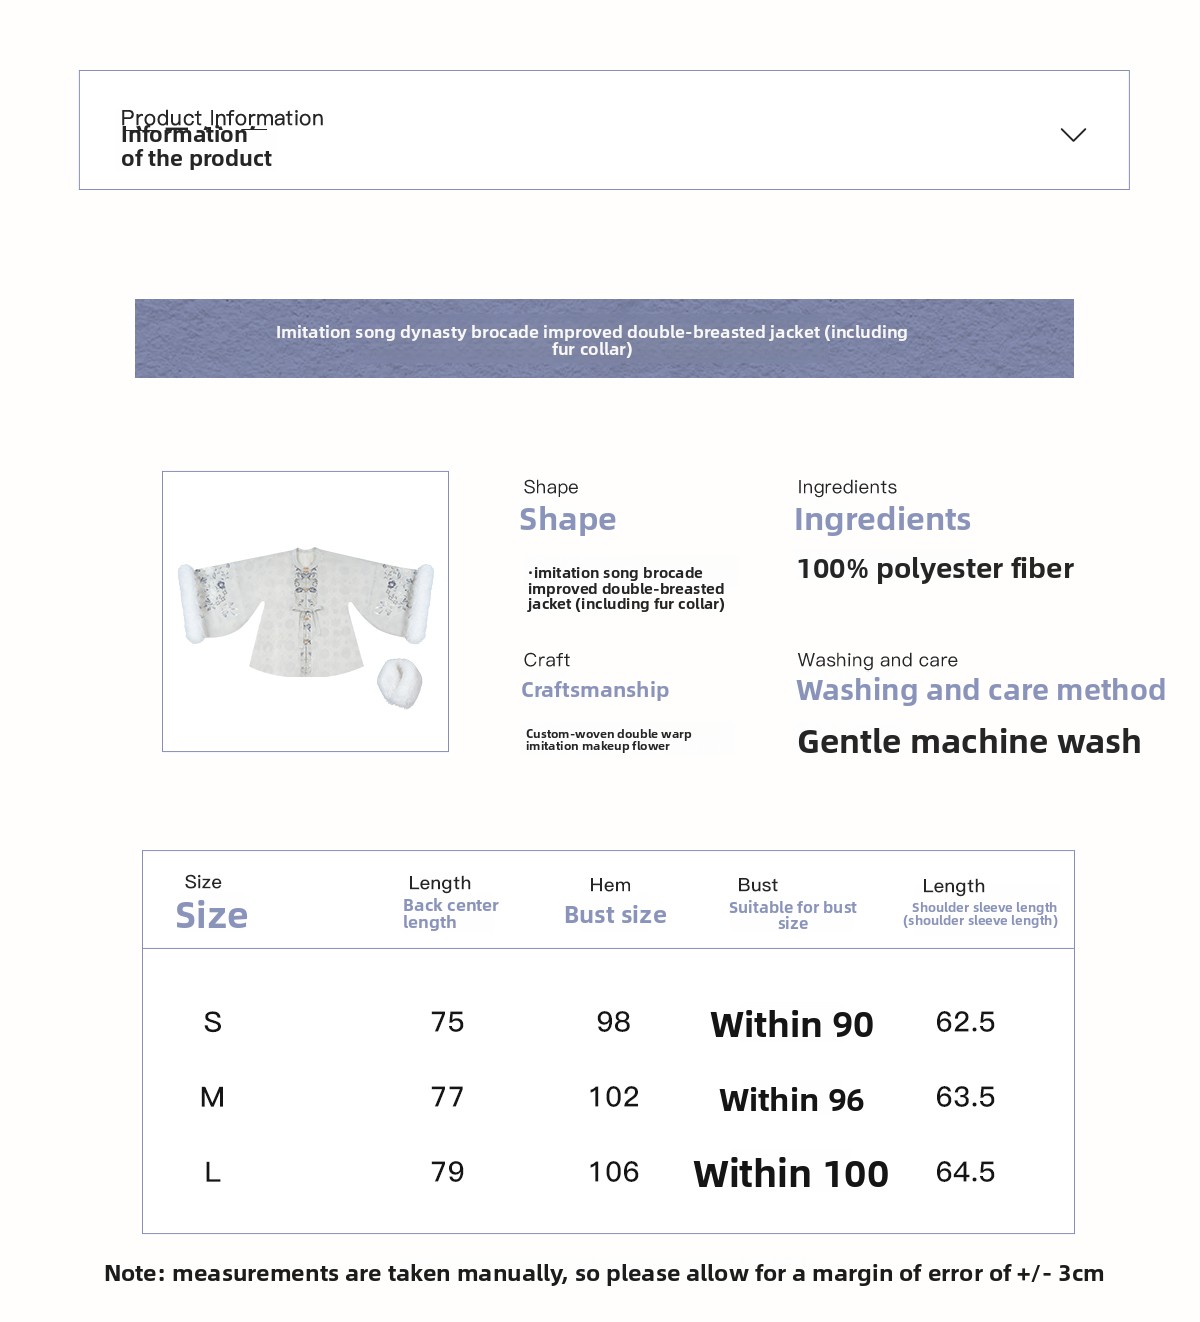Select the L size row label
The image size is (1200, 1322).
pos(213,1172)
